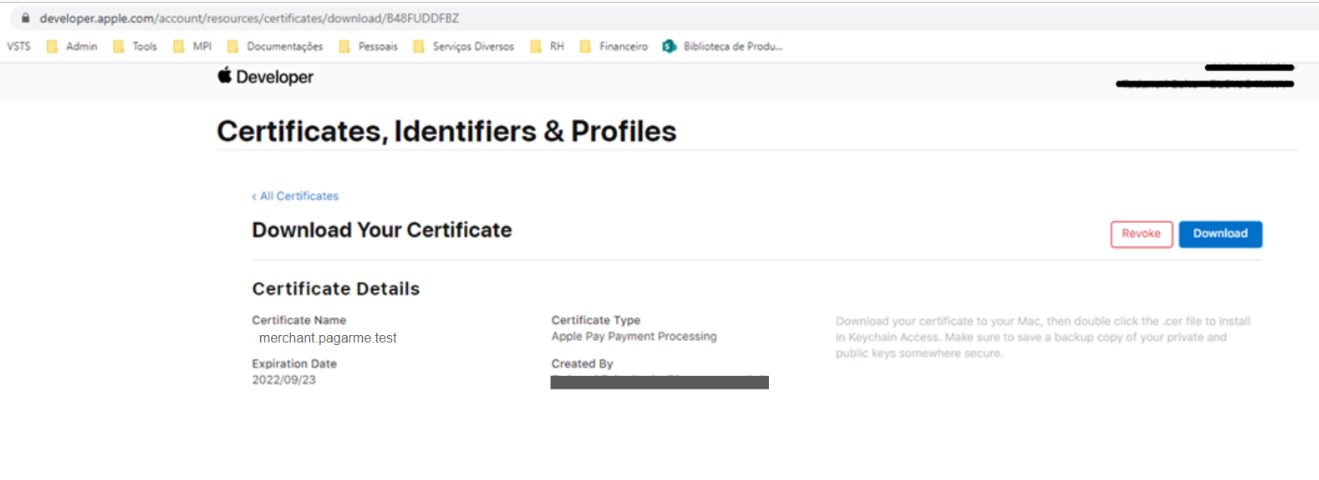Click the Certificate Details heading
Viewport: 1319px width, 480px height.
pos(336,289)
